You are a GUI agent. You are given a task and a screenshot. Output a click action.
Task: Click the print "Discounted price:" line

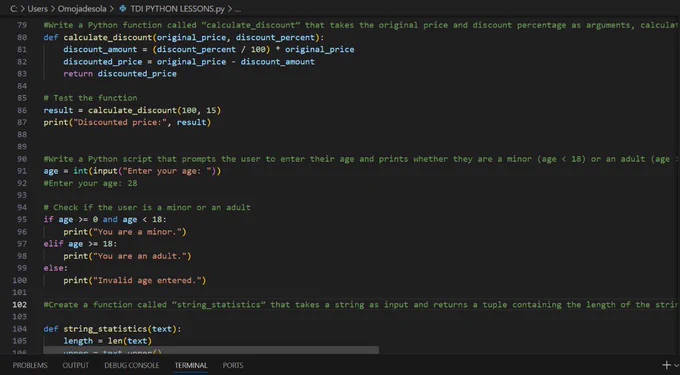127,122
